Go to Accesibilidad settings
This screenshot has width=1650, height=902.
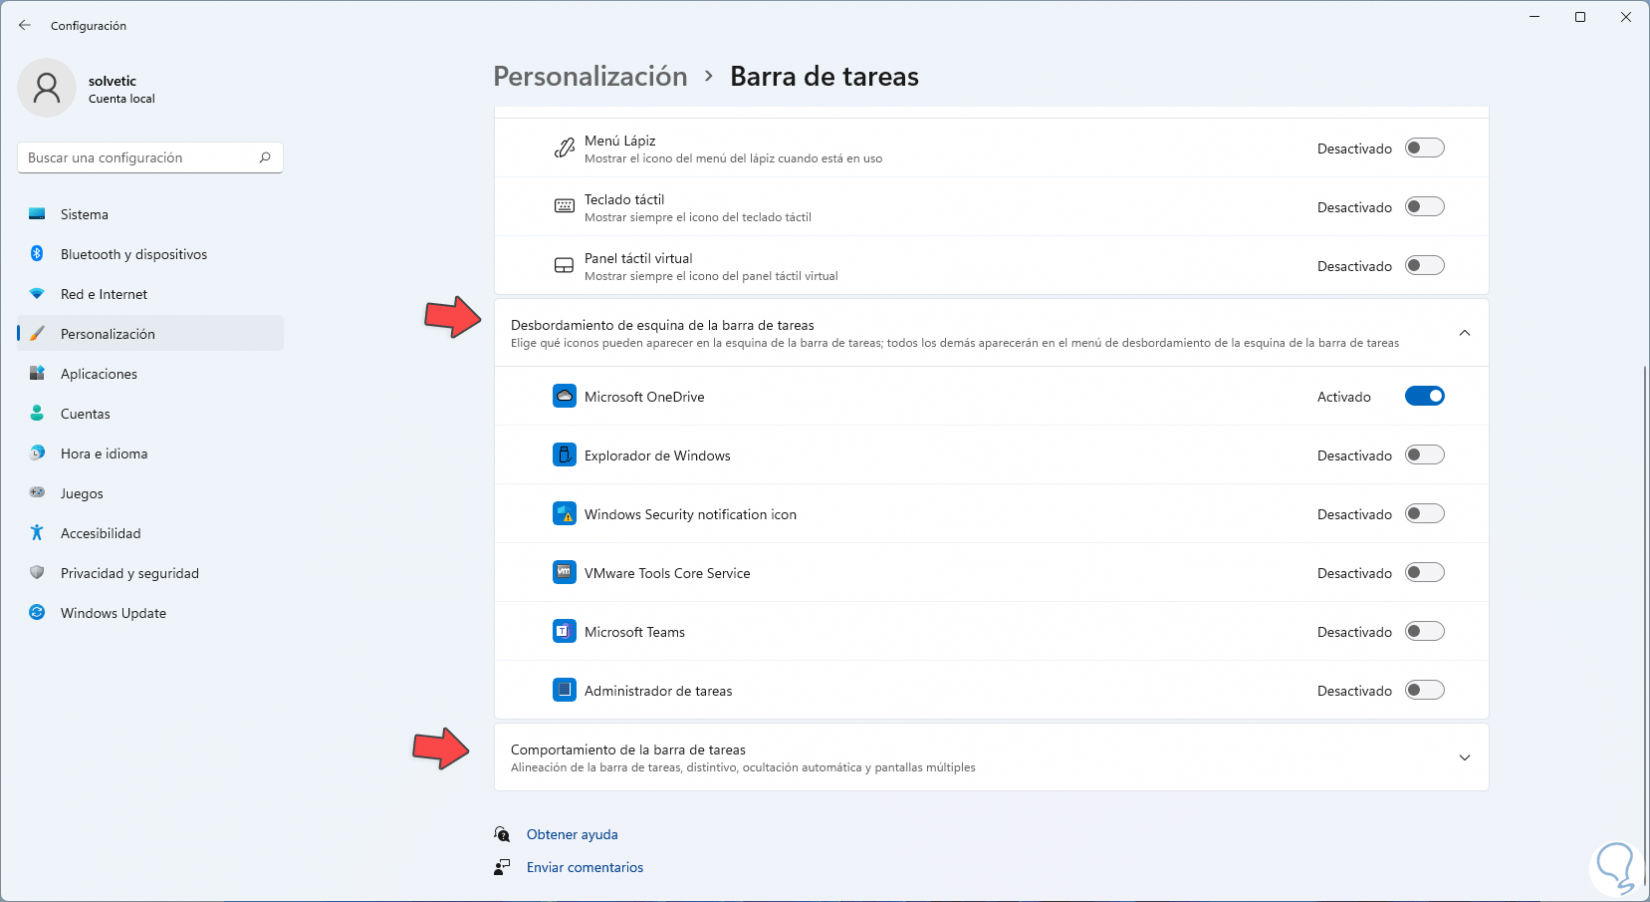[x=100, y=533]
